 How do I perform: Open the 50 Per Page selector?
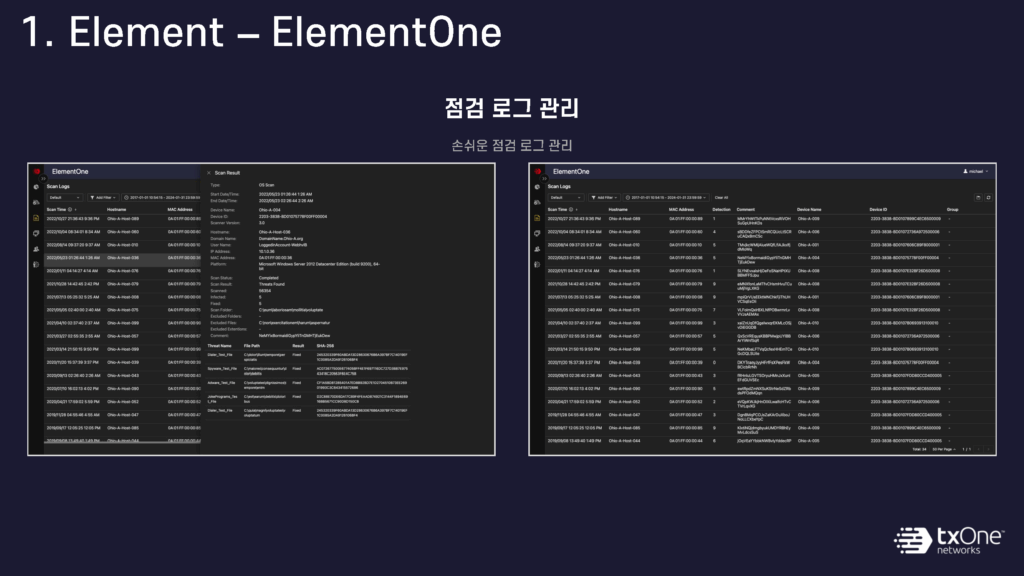point(945,449)
